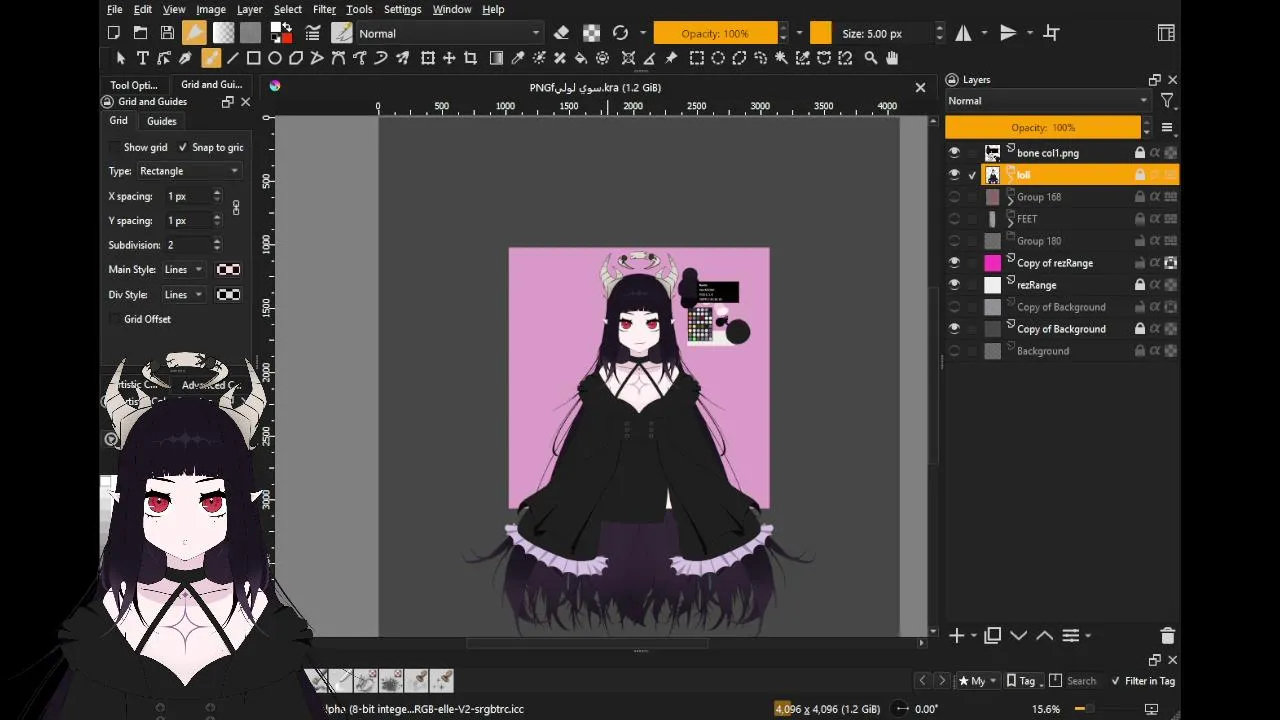Open the layer blending mode dropdown
1280x720 pixels.
click(x=1048, y=101)
